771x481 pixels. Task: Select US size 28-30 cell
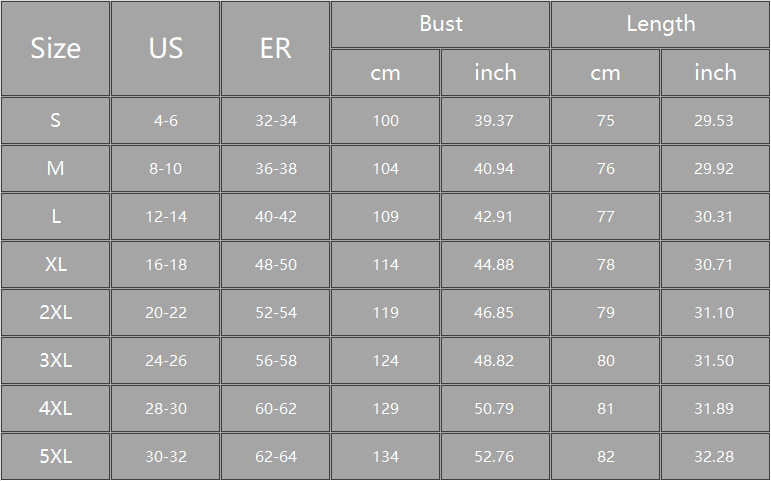pos(165,409)
